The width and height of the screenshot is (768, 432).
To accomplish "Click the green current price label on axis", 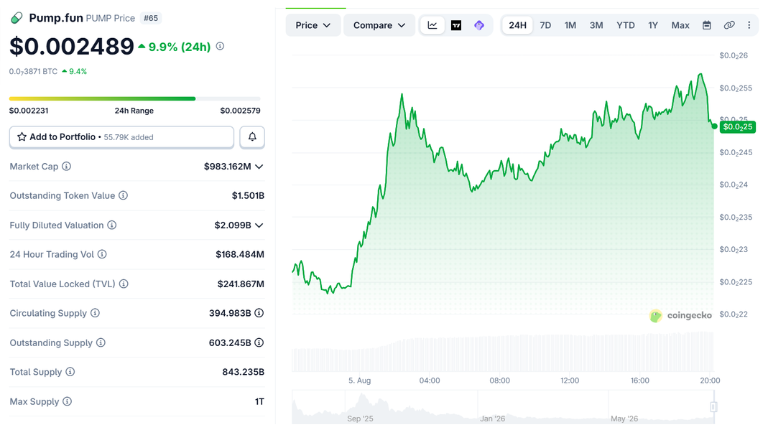I will point(738,127).
